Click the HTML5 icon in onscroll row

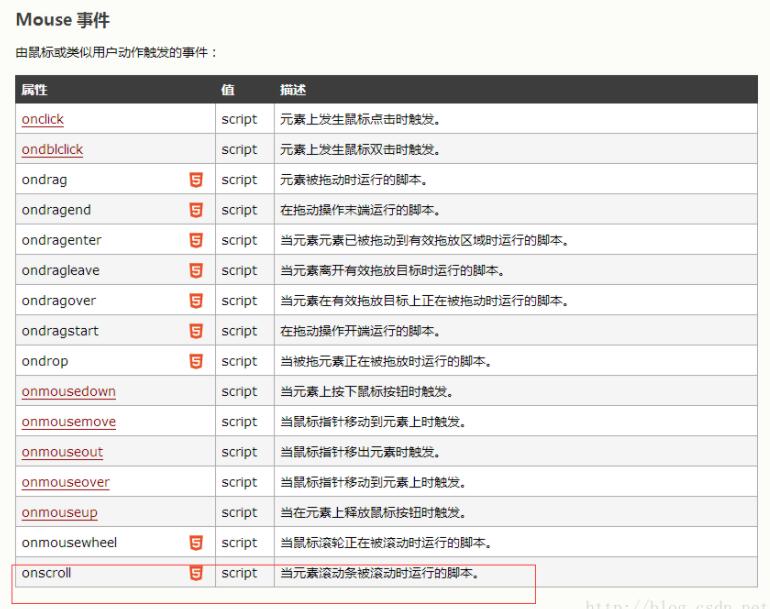point(196,573)
